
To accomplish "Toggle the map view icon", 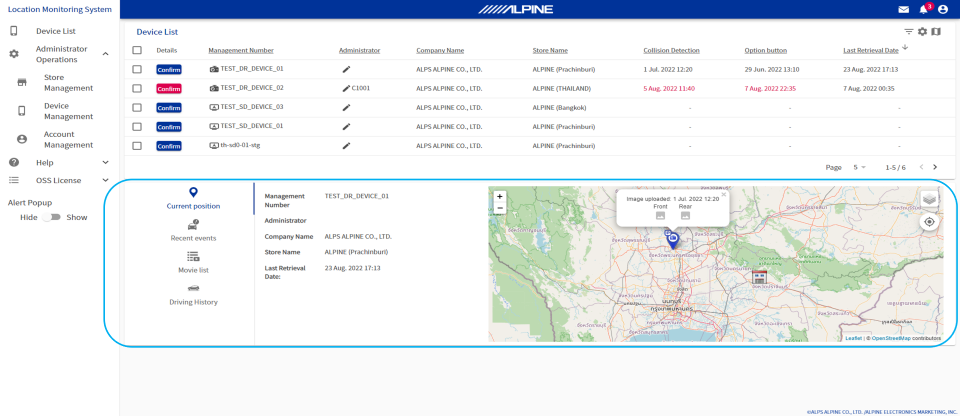I will tap(936, 32).
